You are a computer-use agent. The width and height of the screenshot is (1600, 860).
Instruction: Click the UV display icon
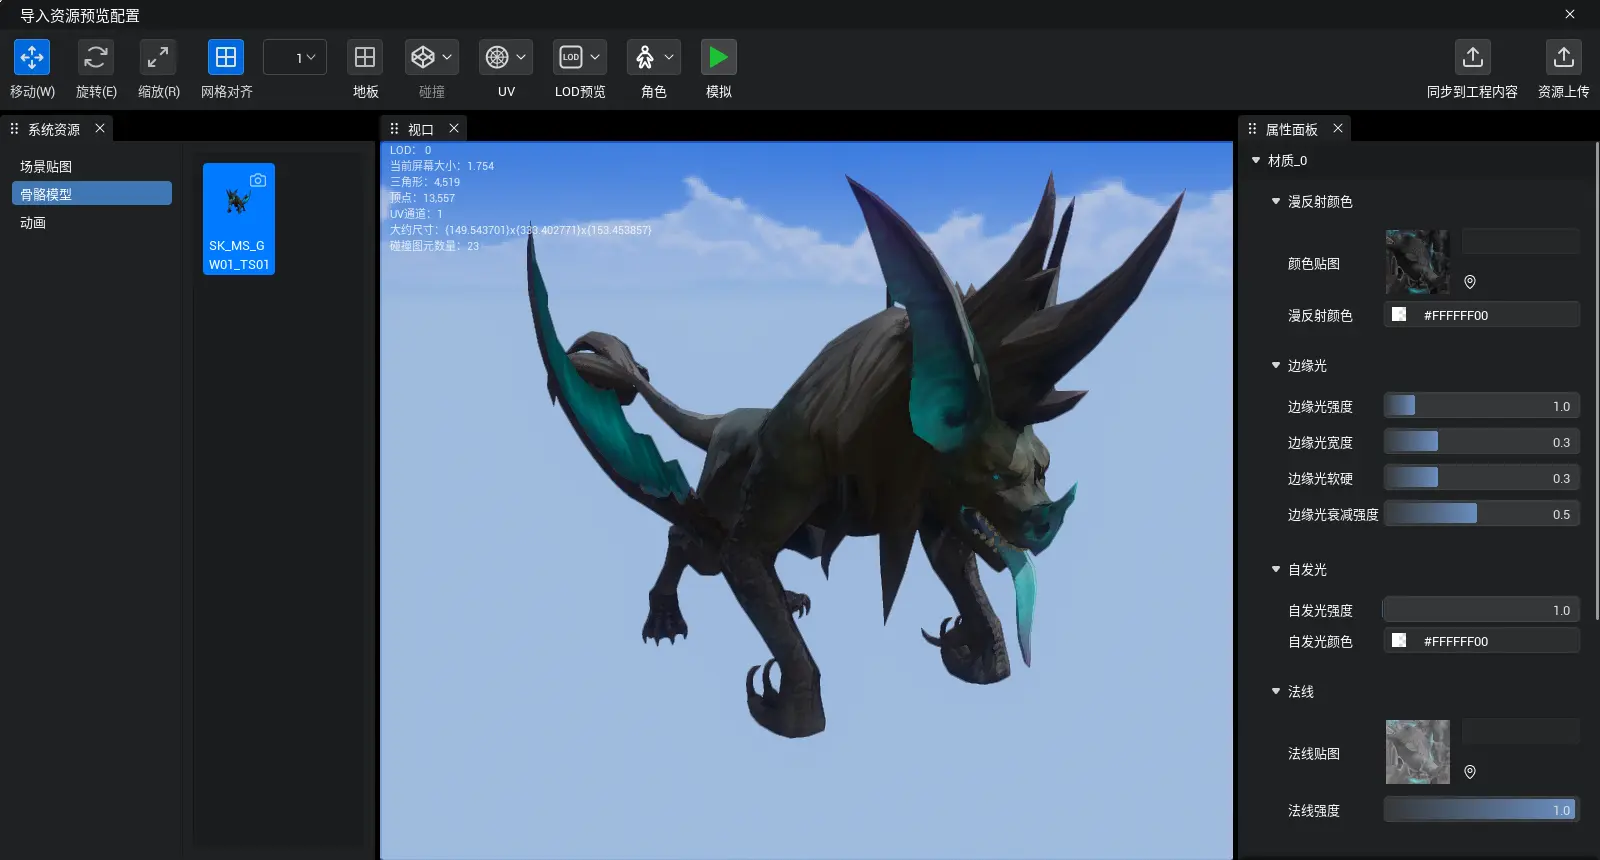497,57
